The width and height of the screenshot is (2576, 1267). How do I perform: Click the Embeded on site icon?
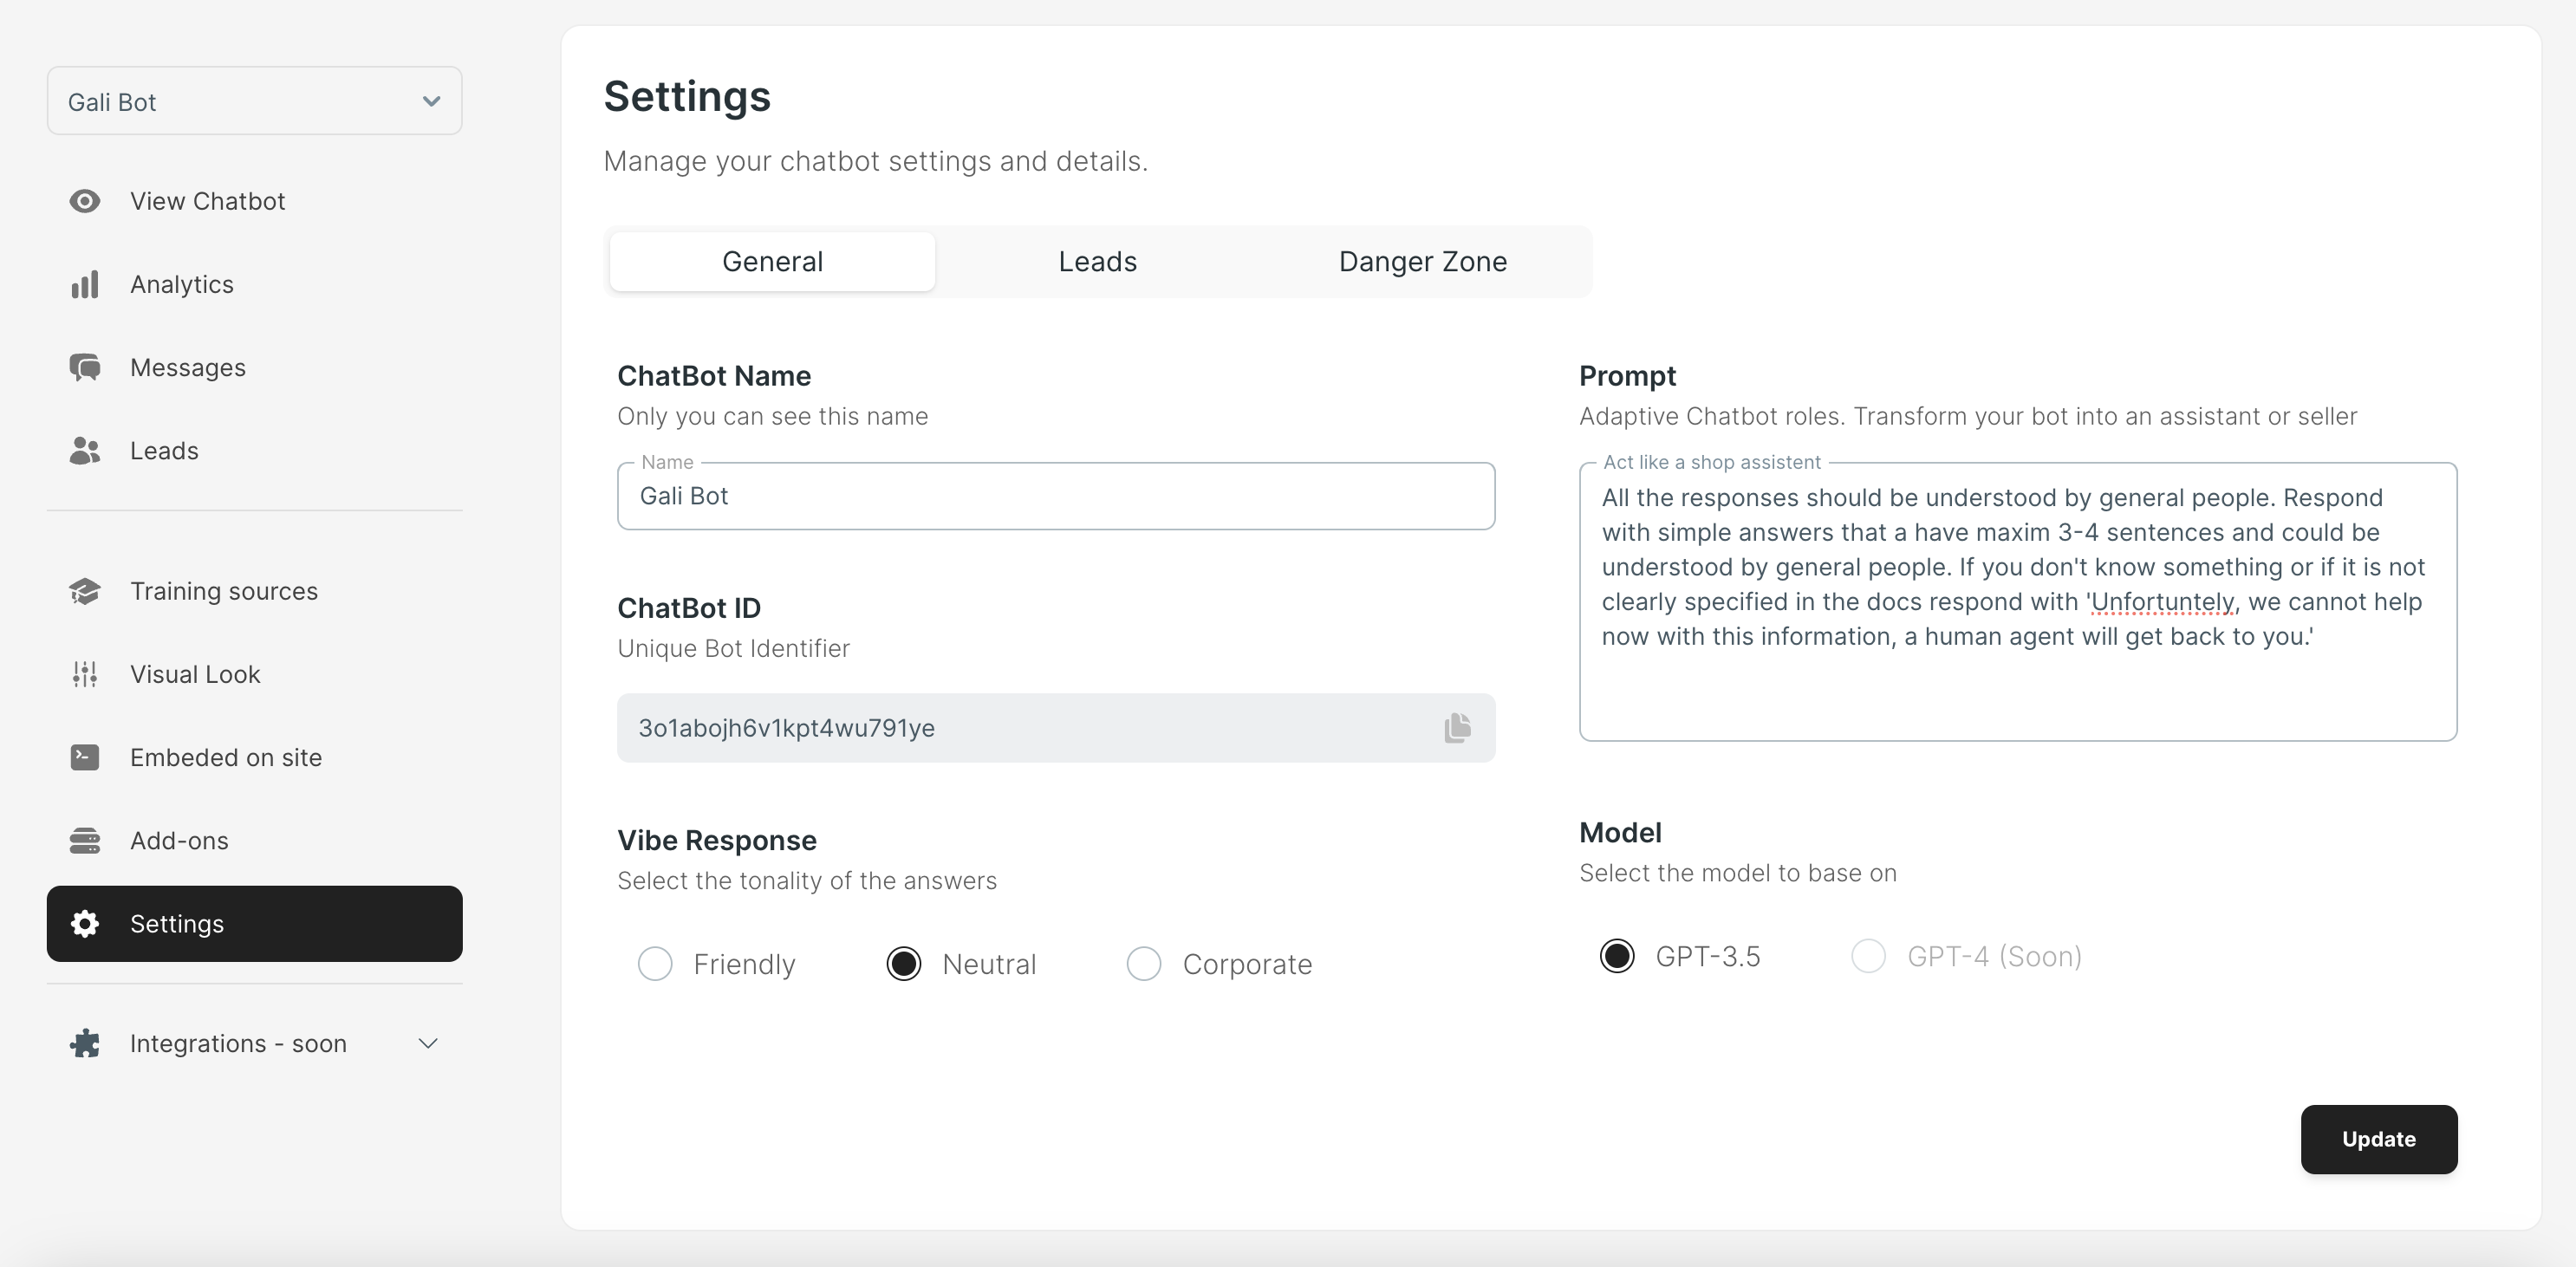(84, 756)
